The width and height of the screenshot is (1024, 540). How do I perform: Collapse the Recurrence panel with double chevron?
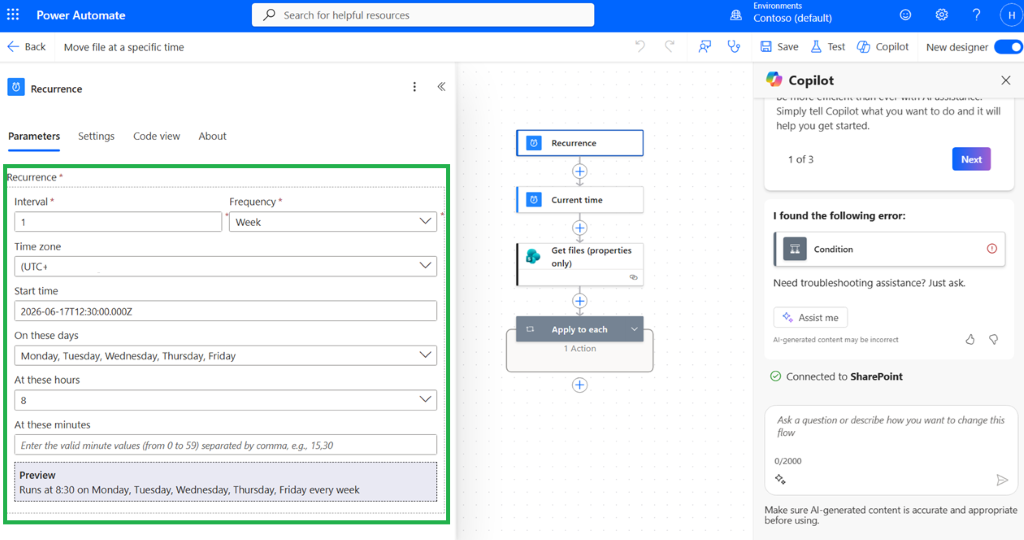click(x=441, y=87)
